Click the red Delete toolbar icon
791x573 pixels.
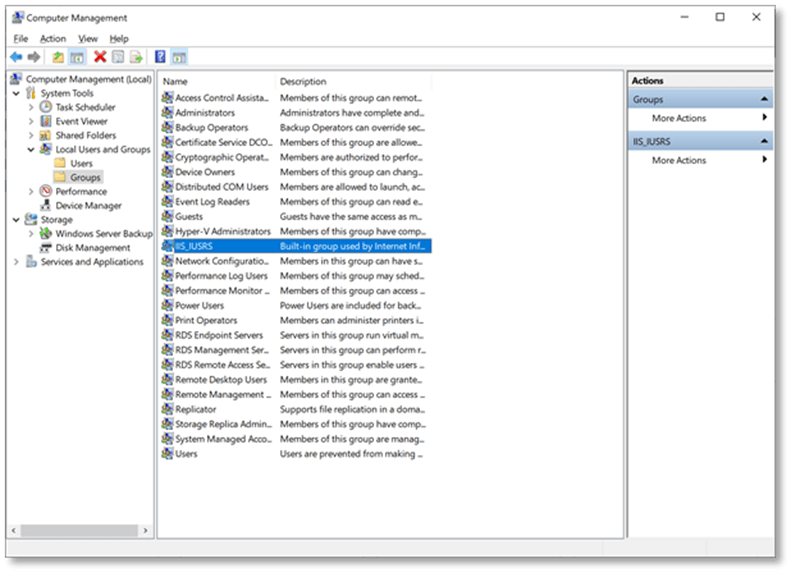click(100, 57)
